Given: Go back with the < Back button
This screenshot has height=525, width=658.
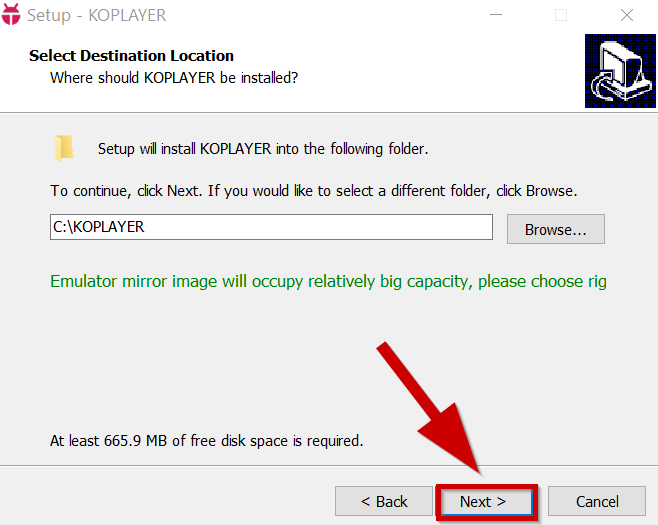Looking at the screenshot, I should pos(384,501).
